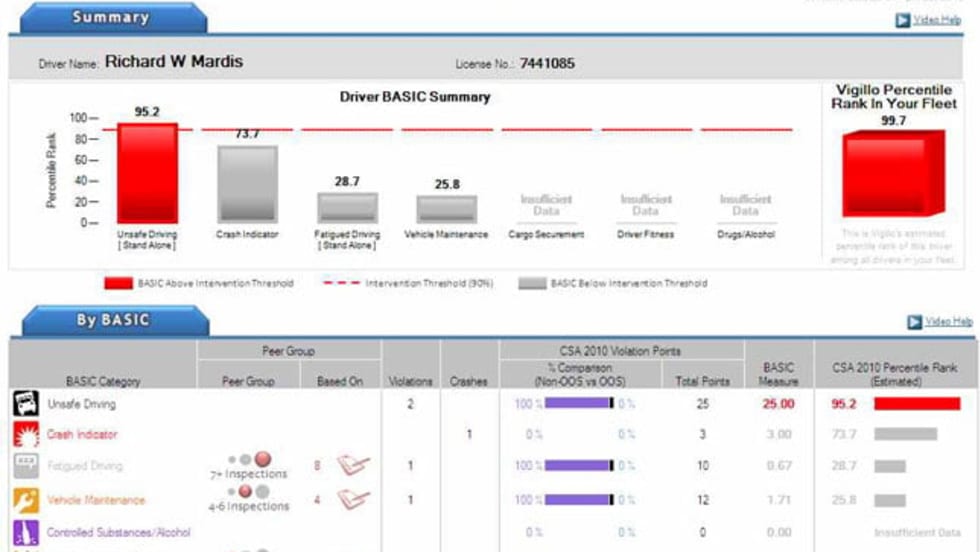Open the Summary tab
Screen dimensions: 980x552
tap(111, 18)
